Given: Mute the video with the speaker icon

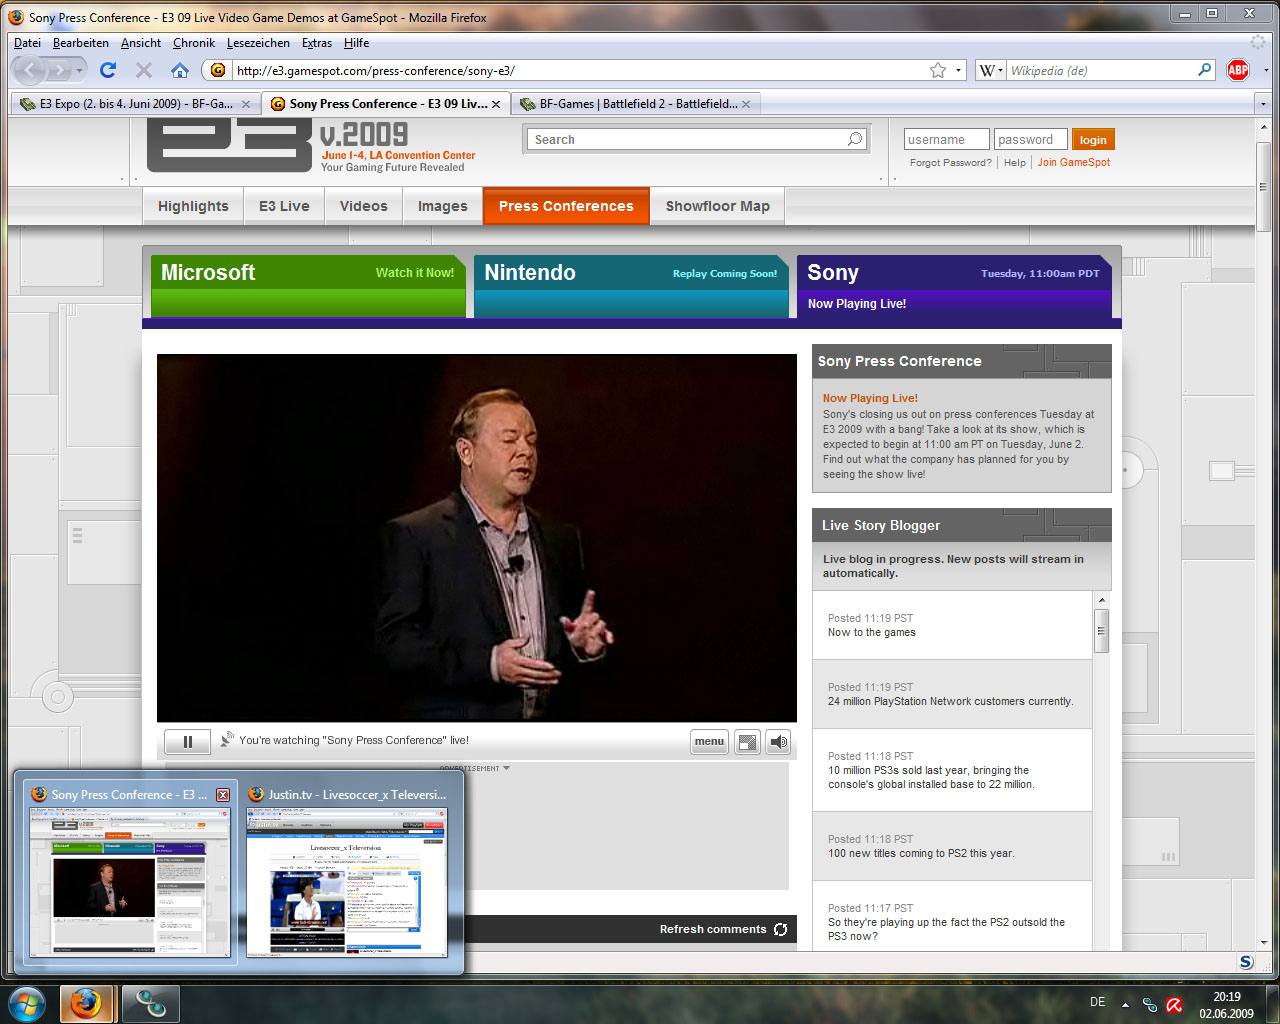Looking at the screenshot, I should coord(778,741).
